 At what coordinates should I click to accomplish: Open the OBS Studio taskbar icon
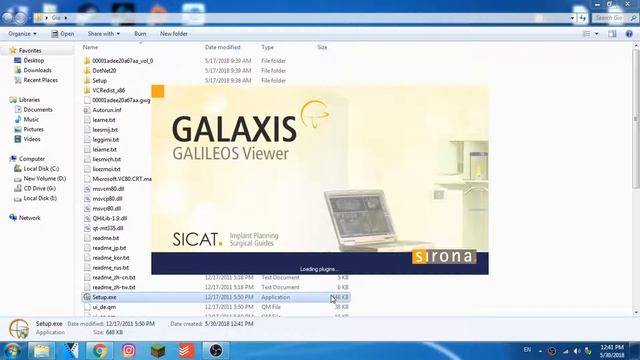(x=216, y=351)
